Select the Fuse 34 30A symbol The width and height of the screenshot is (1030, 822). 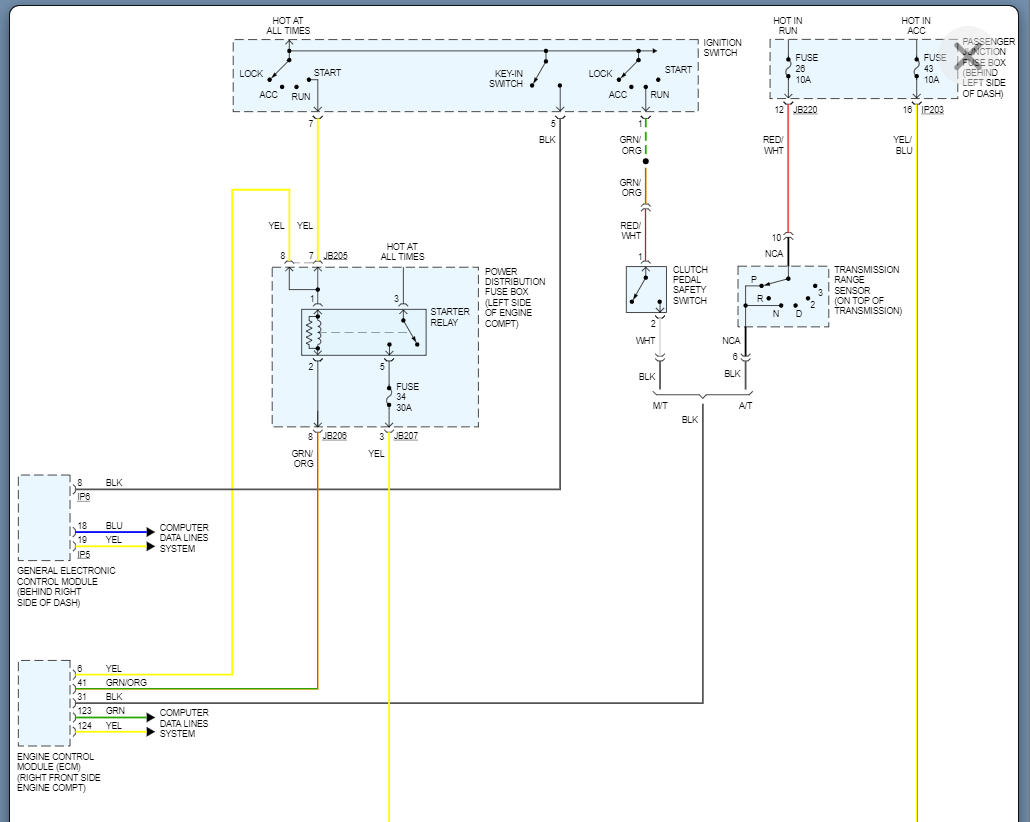click(389, 398)
